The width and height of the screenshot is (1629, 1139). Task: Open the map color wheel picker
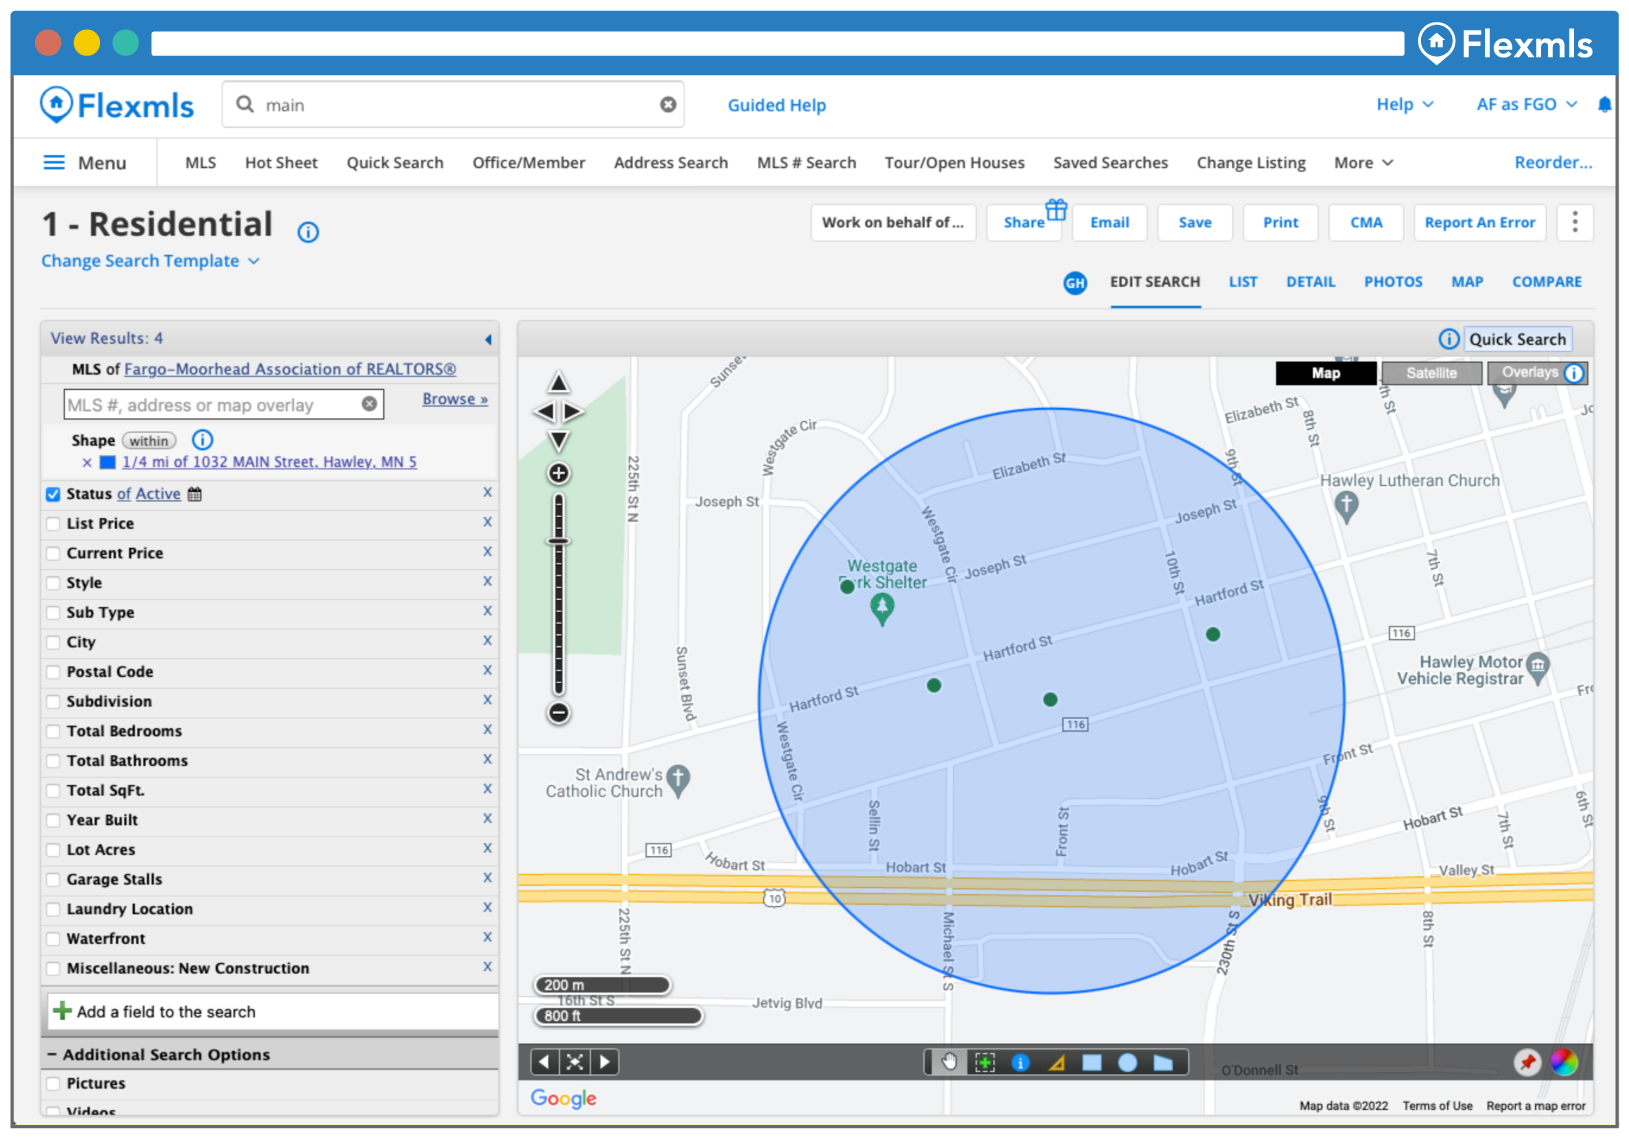1564,1062
